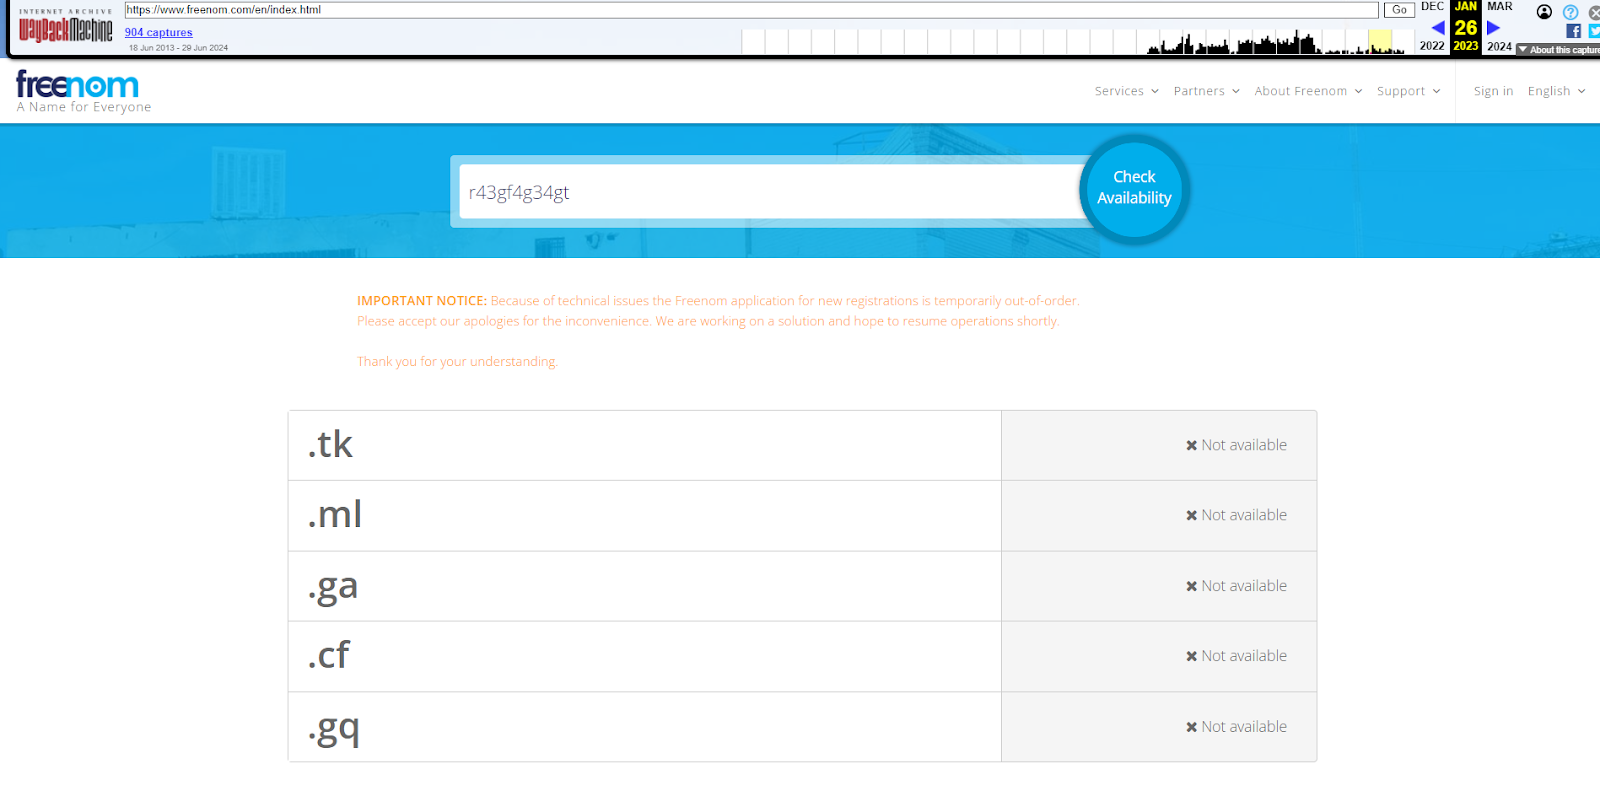Click Not available status for .tk
This screenshot has height=807, width=1600.
pyautogui.click(x=1236, y=445)
